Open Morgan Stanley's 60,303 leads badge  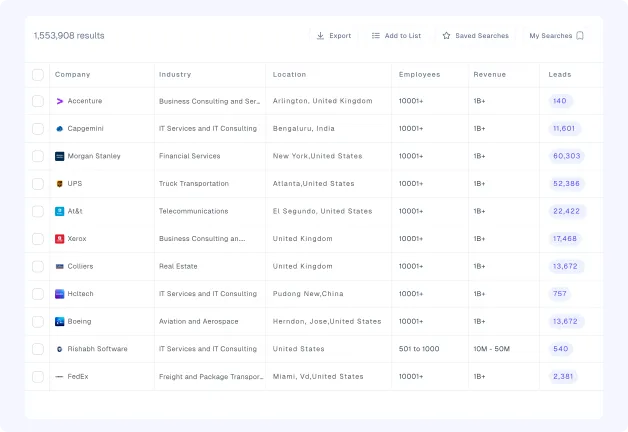click(567, 156)
